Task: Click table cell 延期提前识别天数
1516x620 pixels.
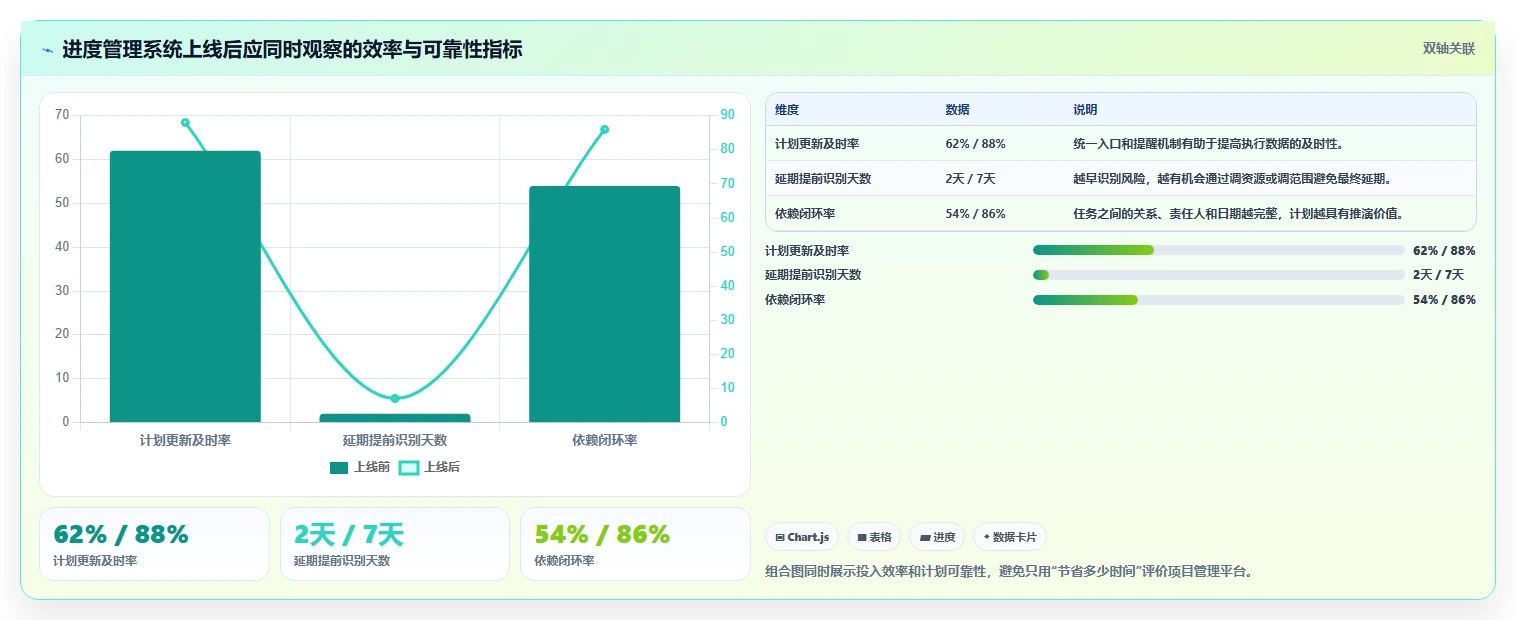Action: 823,179
